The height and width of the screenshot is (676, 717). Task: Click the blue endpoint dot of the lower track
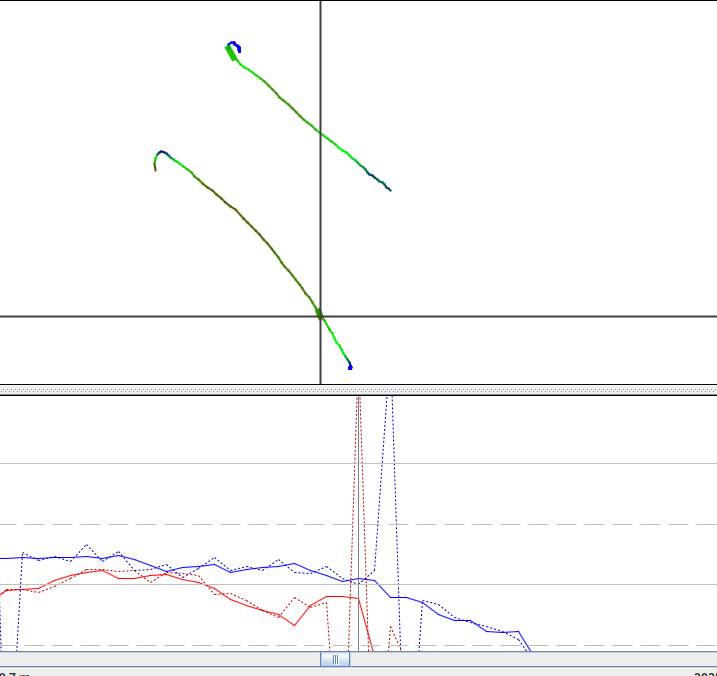pos(350,367)
